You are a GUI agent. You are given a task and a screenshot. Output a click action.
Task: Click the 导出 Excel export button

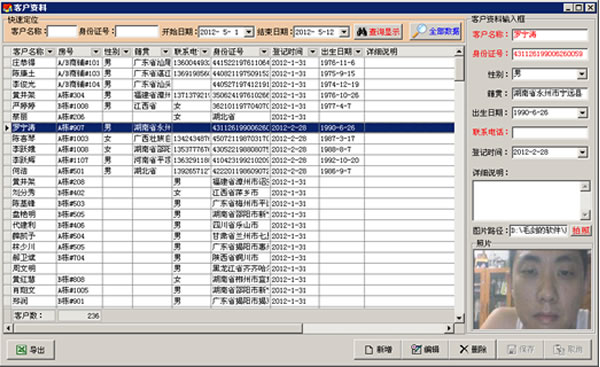click(x=31, y=349)
